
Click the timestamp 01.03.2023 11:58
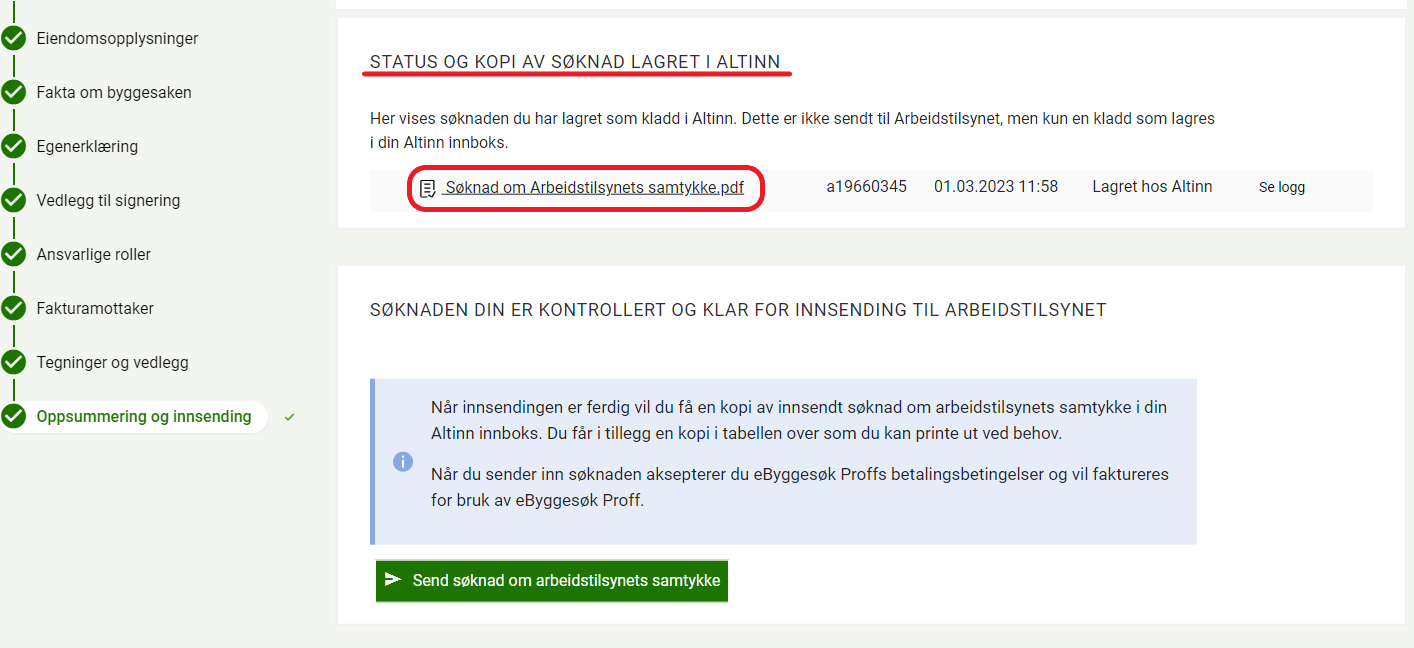click(x=995, y=187)
